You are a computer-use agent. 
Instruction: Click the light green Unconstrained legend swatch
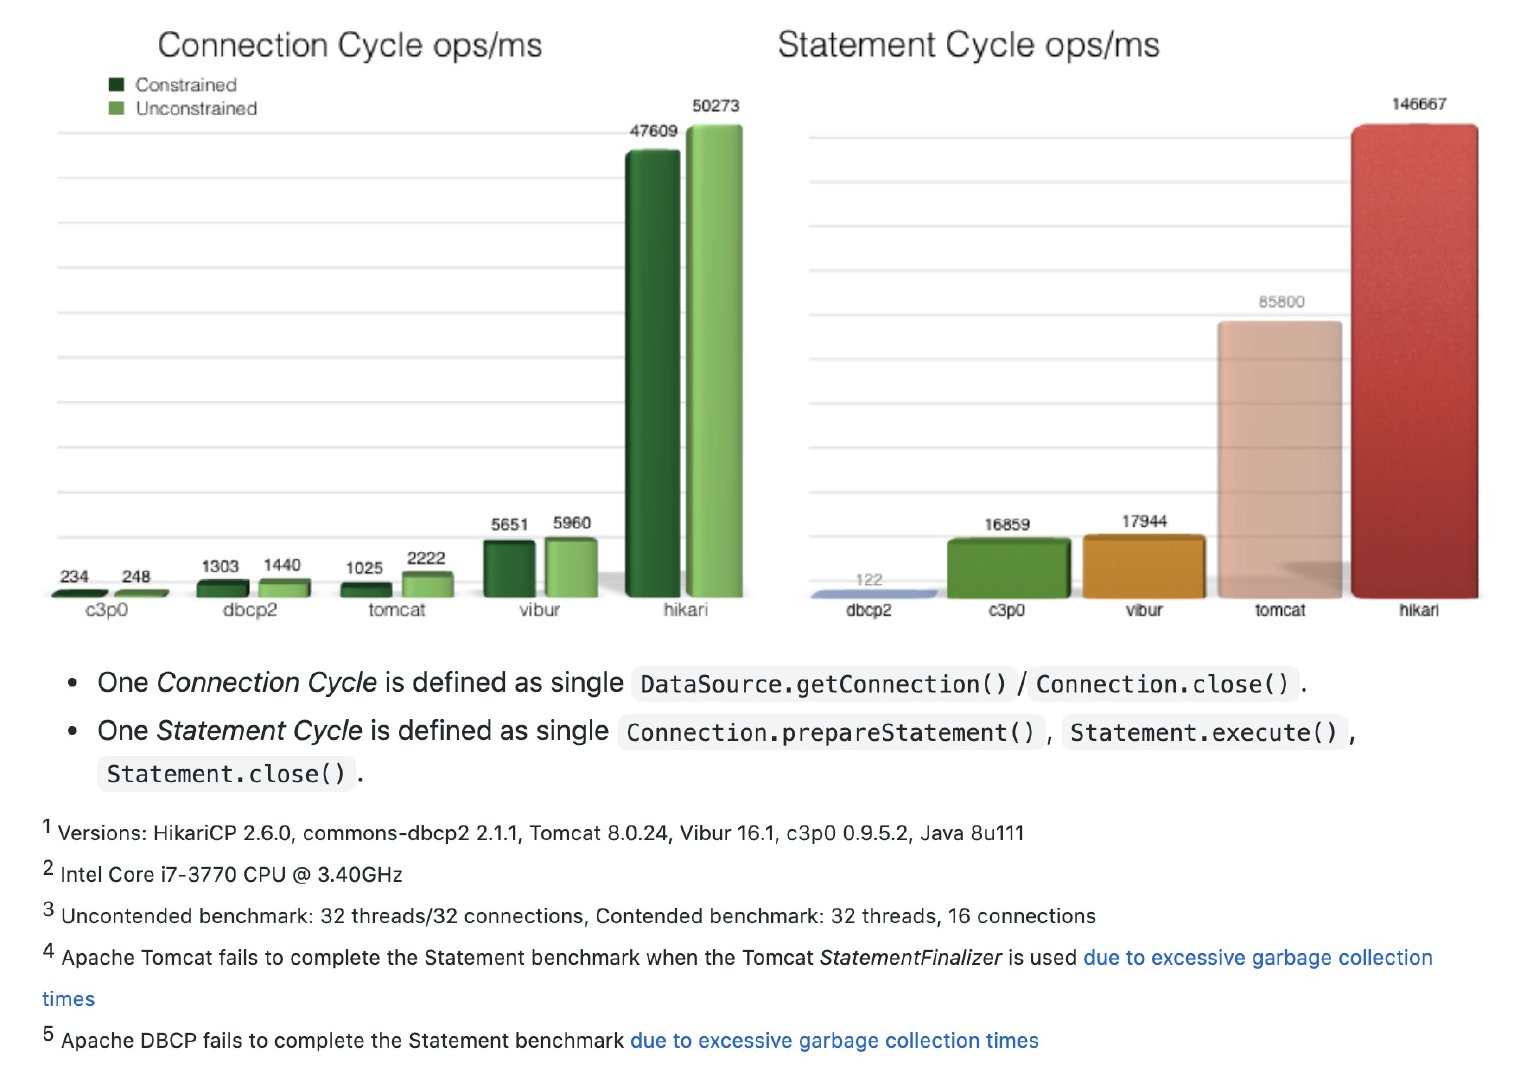coord(116,108)
